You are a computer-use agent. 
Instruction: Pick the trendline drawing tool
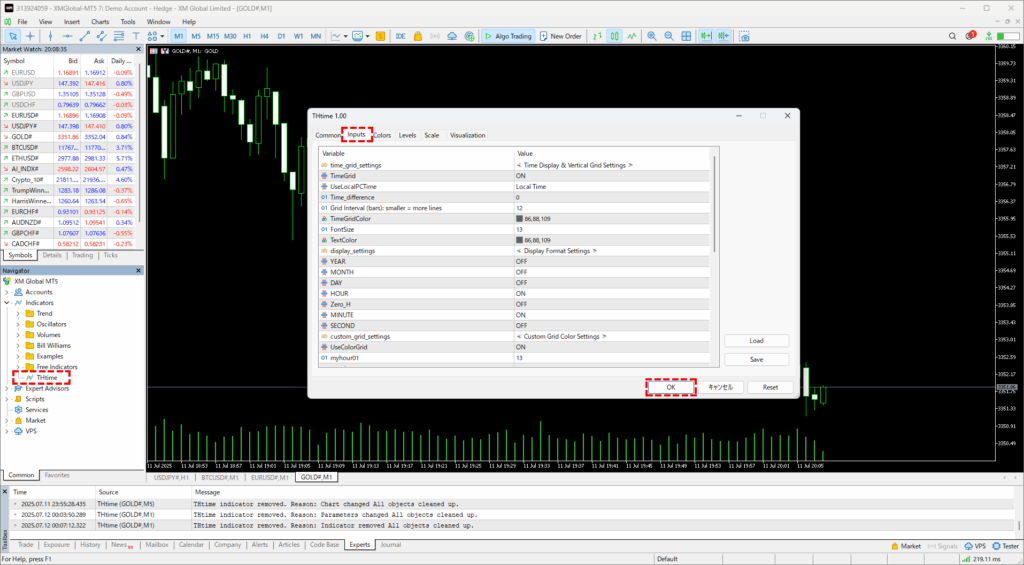(x=84, y=36)
